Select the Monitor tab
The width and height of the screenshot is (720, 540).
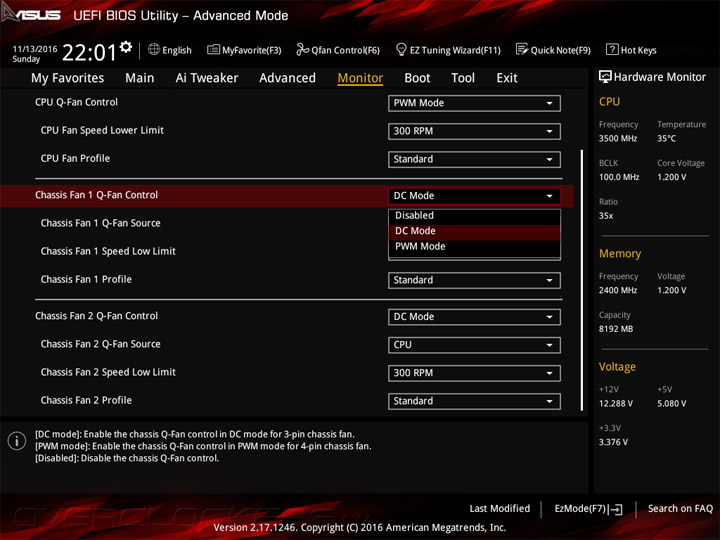point(360,78)
